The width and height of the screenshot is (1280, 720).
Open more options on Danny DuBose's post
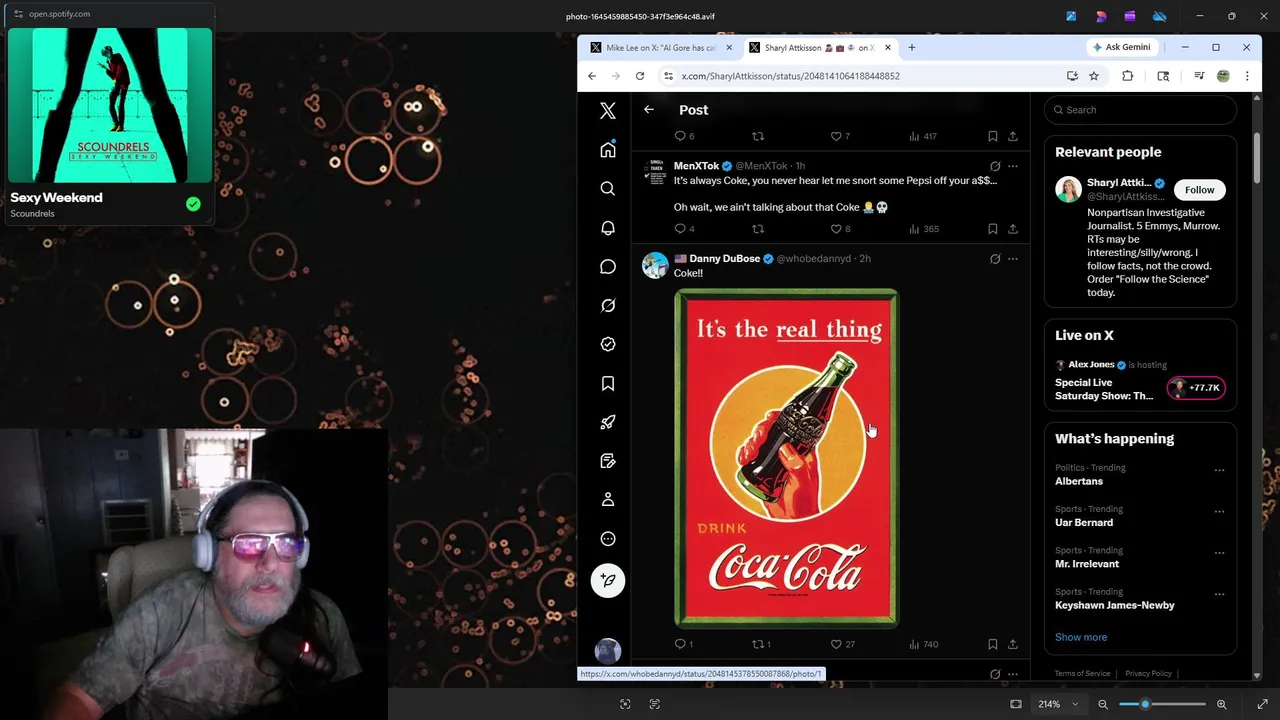pyautogui.click(x=1013, y=259)
